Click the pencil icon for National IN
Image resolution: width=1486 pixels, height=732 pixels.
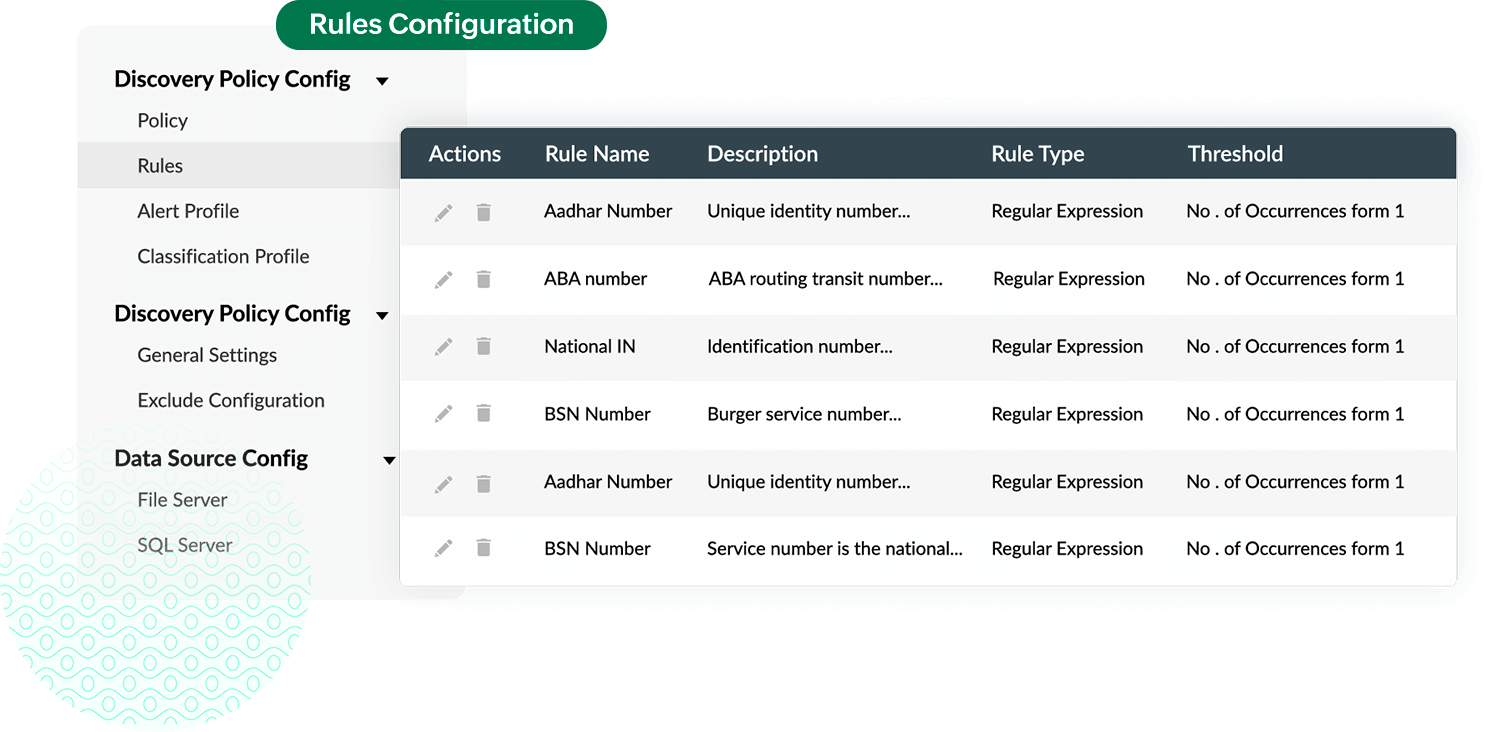click(444, 347)
